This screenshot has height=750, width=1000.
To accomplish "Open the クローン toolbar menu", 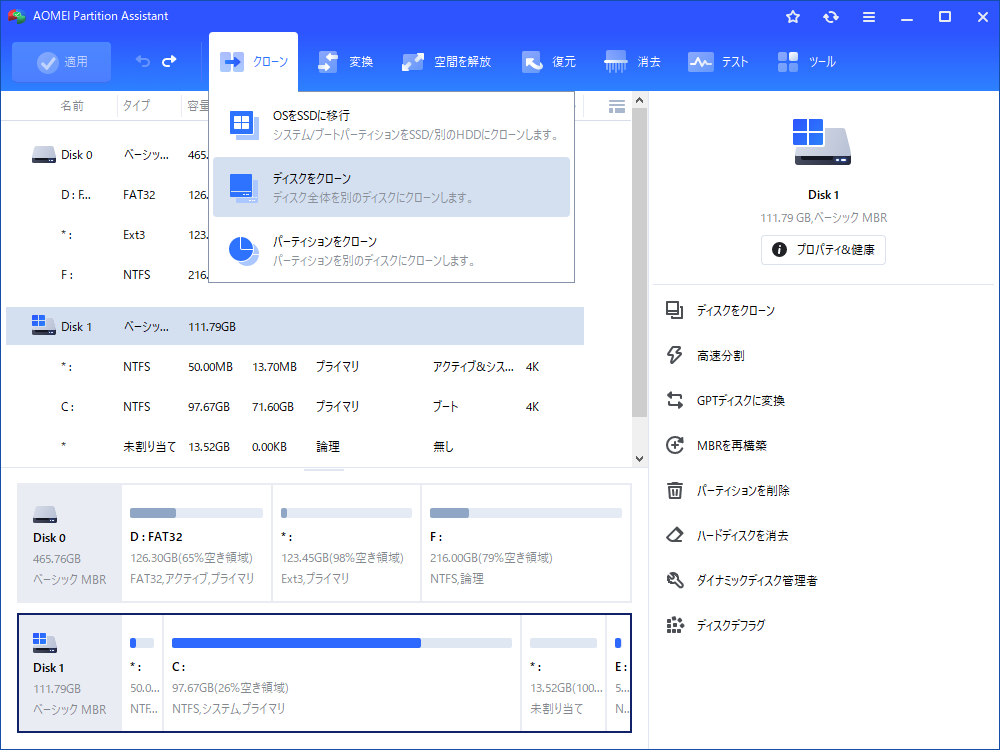I will coord(253,62).
